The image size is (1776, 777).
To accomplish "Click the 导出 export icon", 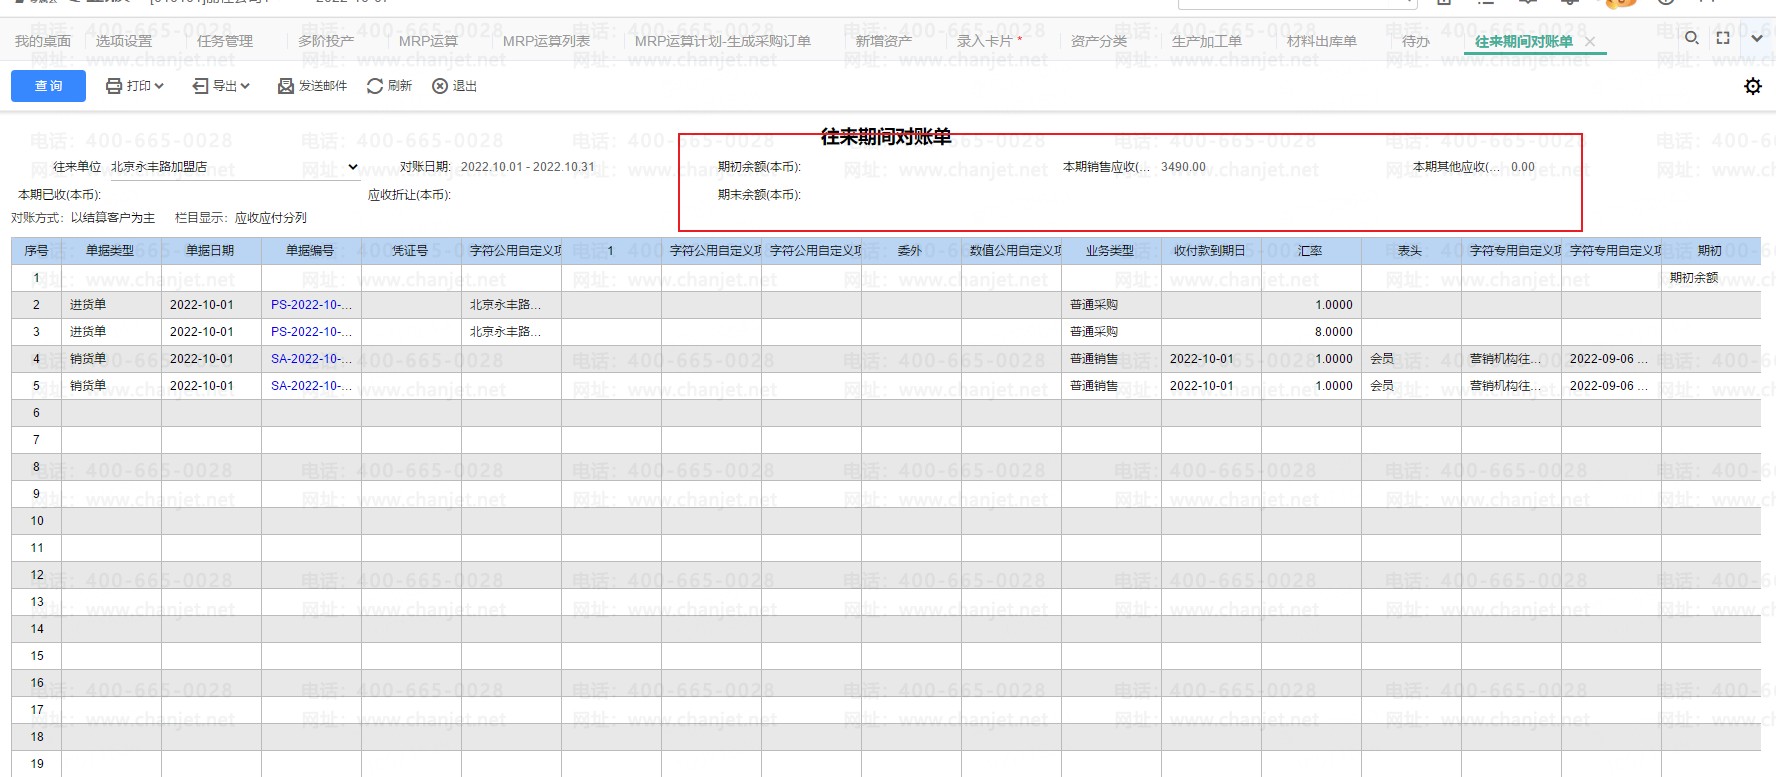I will 201,86.
